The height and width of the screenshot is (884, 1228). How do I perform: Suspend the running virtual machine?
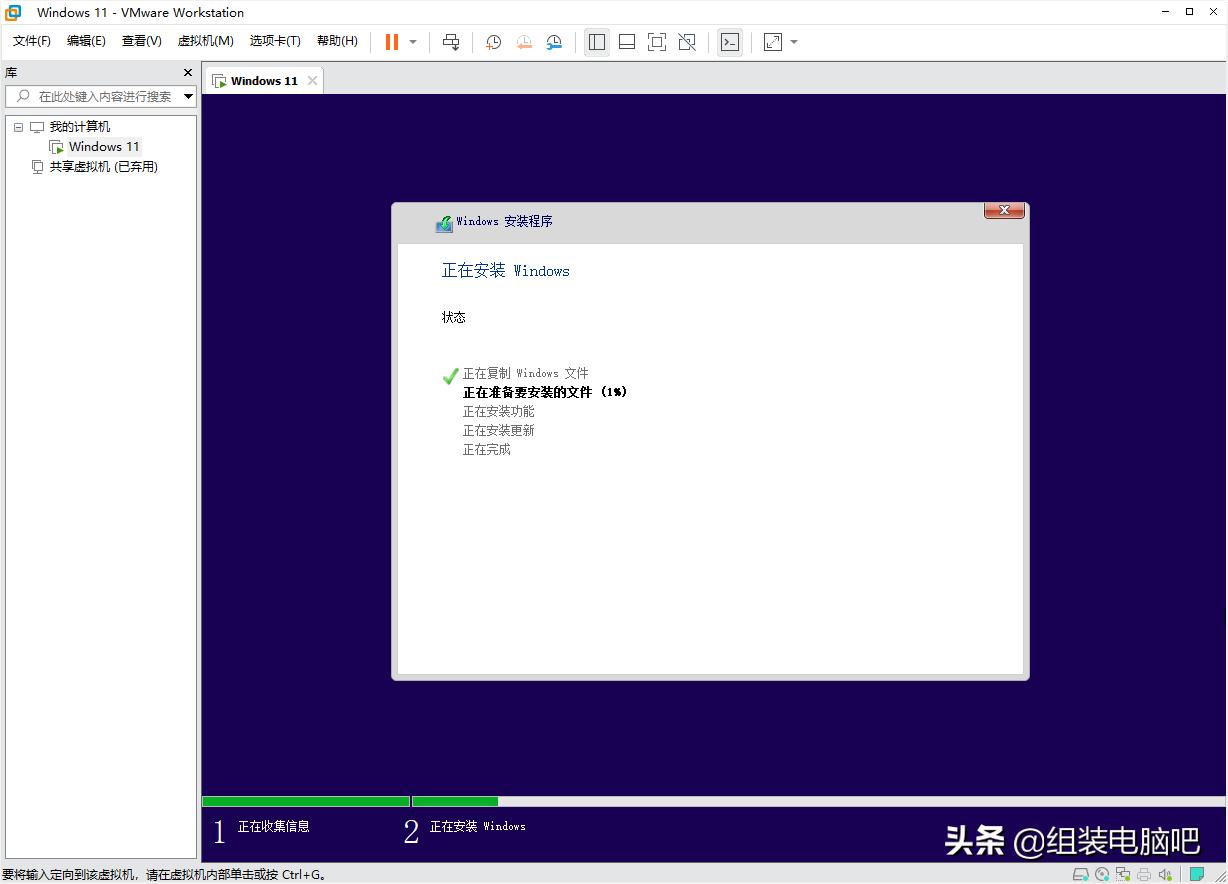390,42
